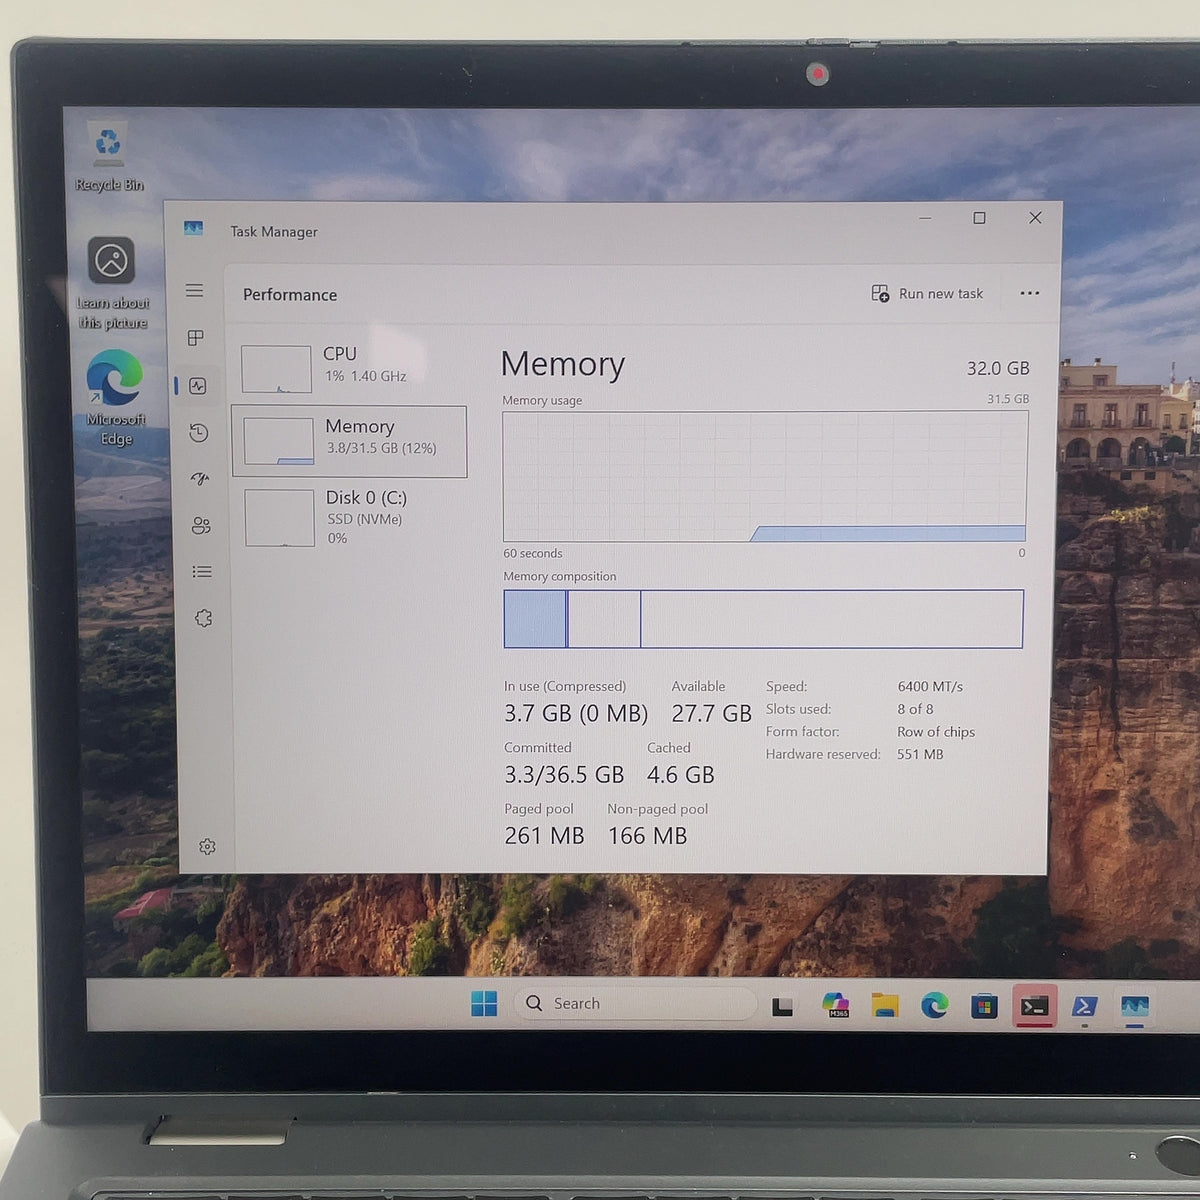The width and height of the screenshot is (1200, 1200).
Task: Open Windows Start menu
Action: pyautogui.click(x=484, y=1004)
